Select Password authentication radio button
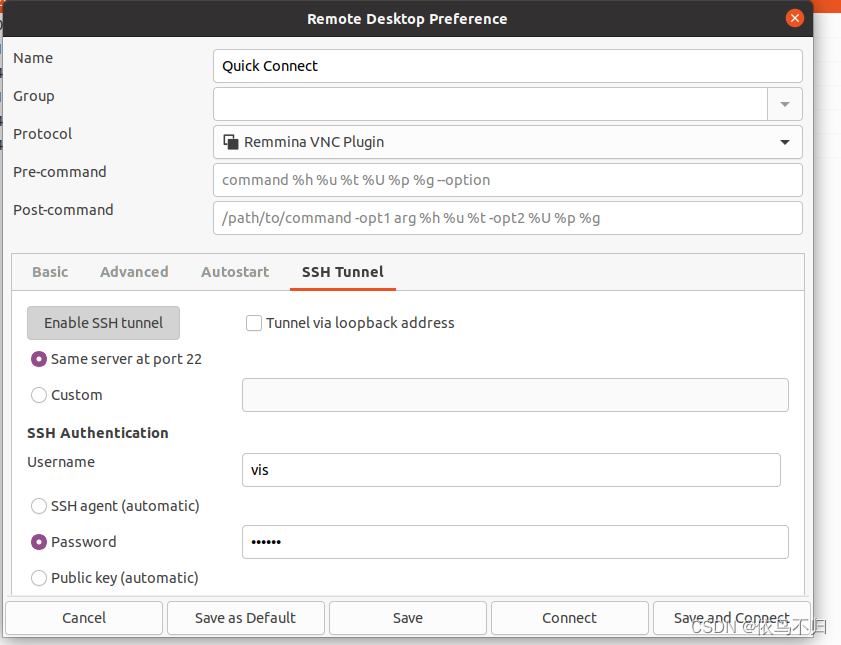This screenshot has width=841, height=645. 39,542
